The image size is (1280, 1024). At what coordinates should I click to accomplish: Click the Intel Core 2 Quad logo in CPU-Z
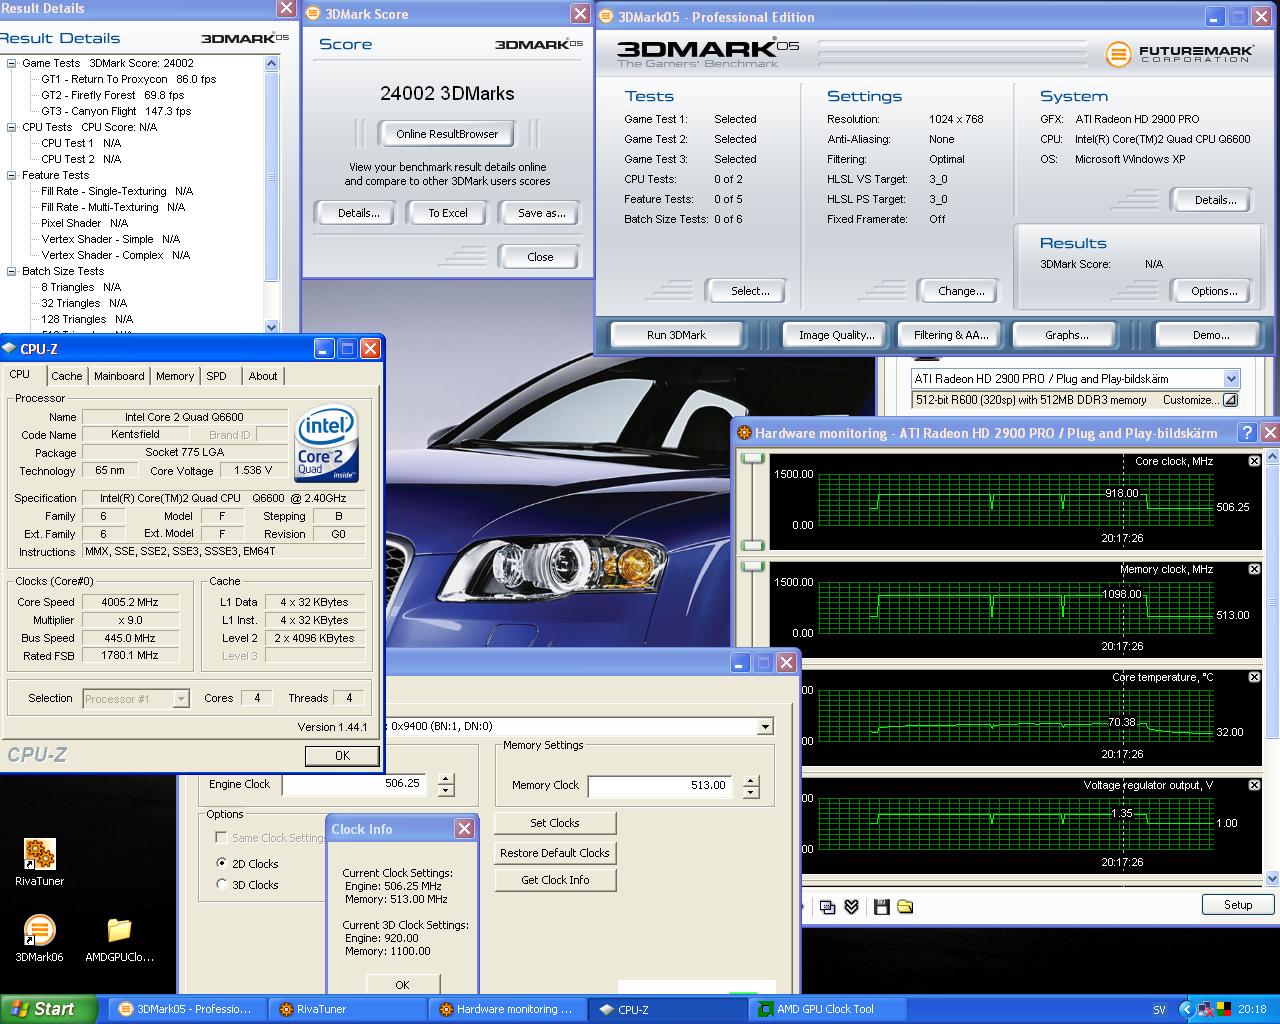coord(327,443)
